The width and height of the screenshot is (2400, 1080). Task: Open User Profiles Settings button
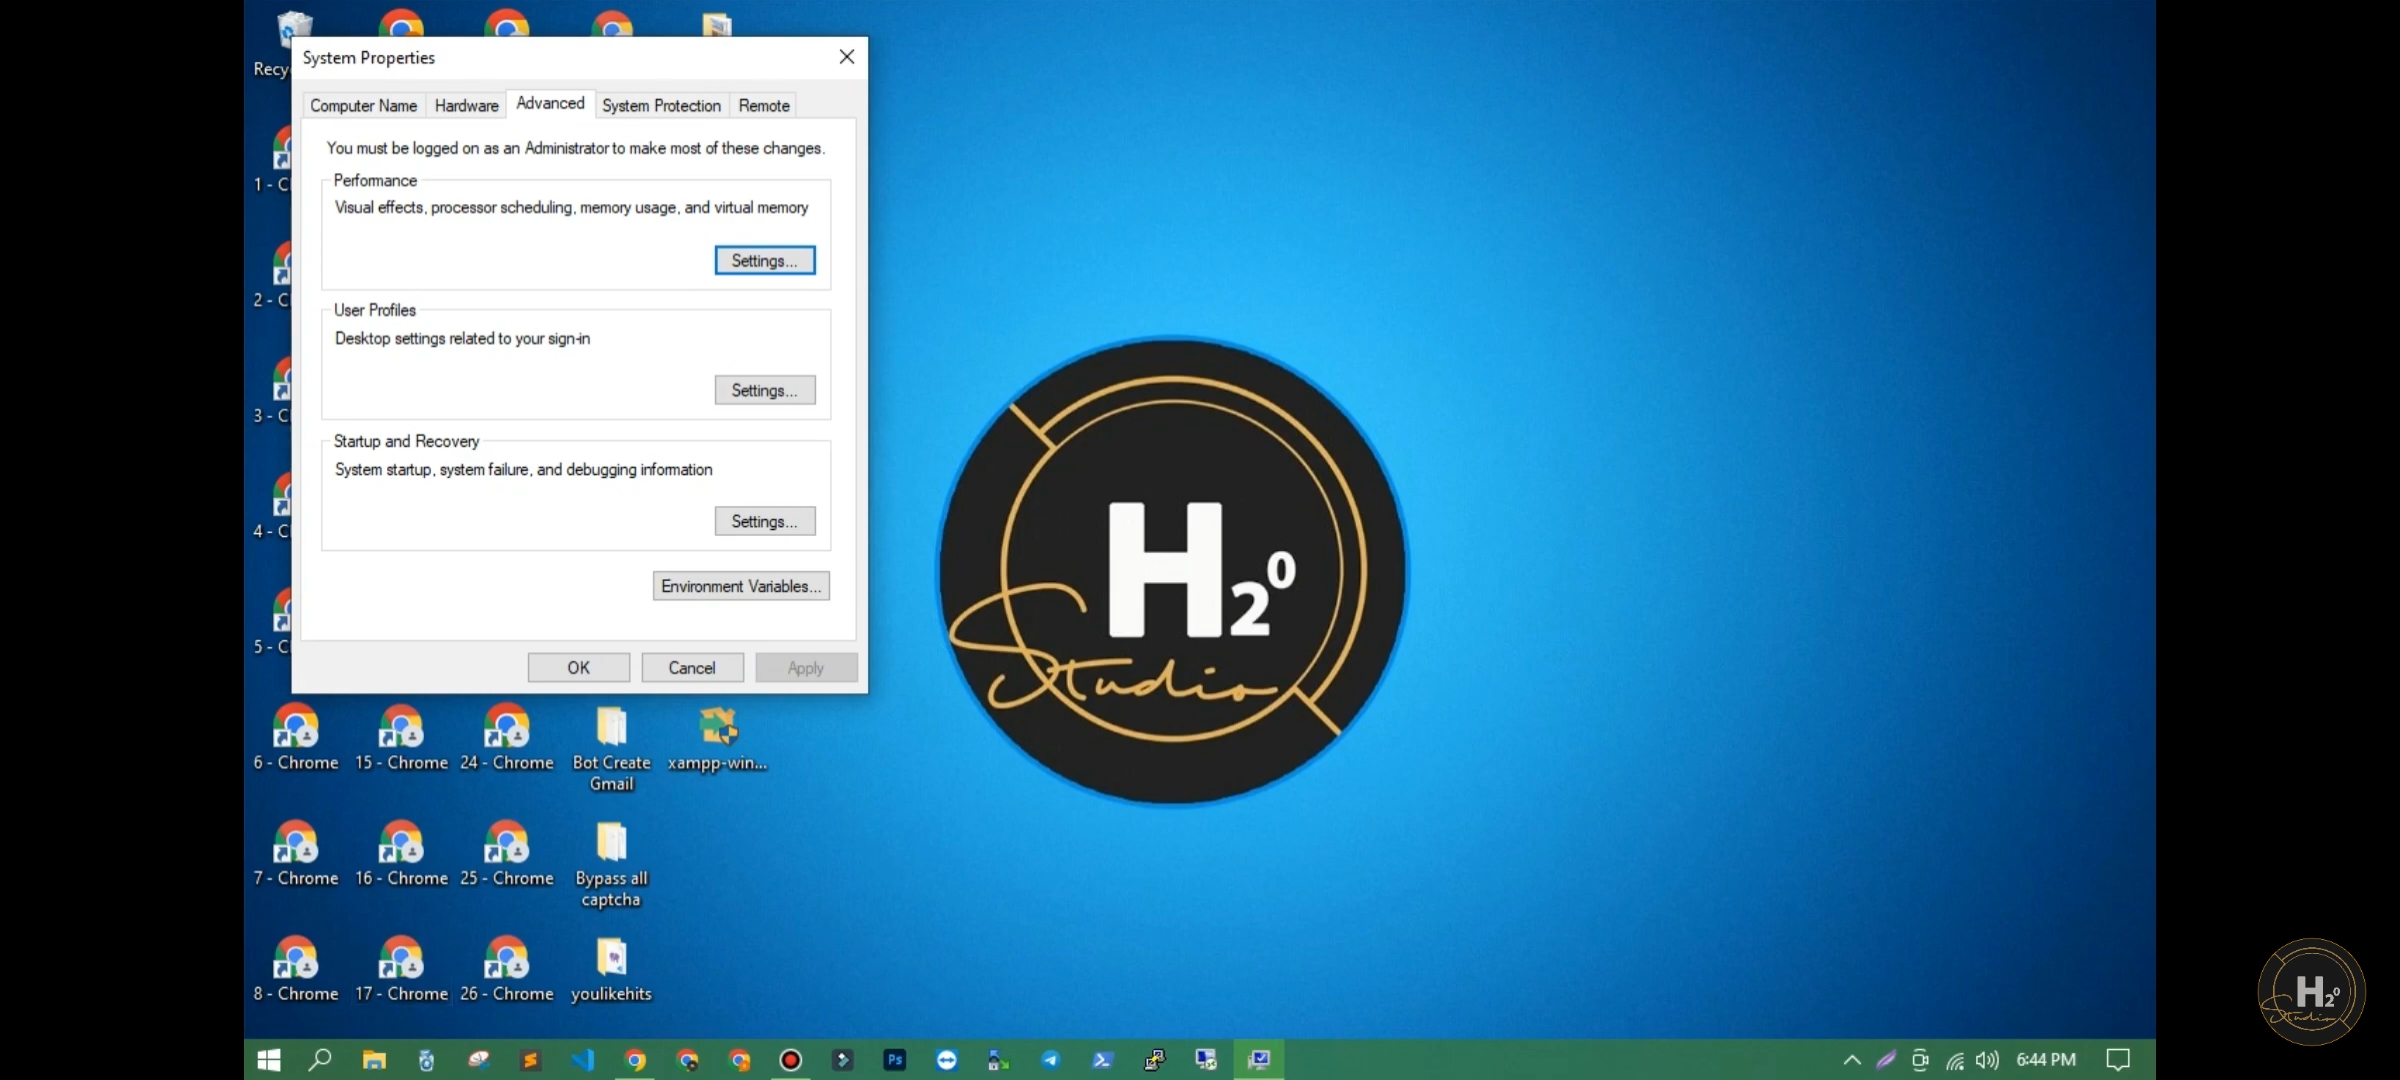(764, 390)
